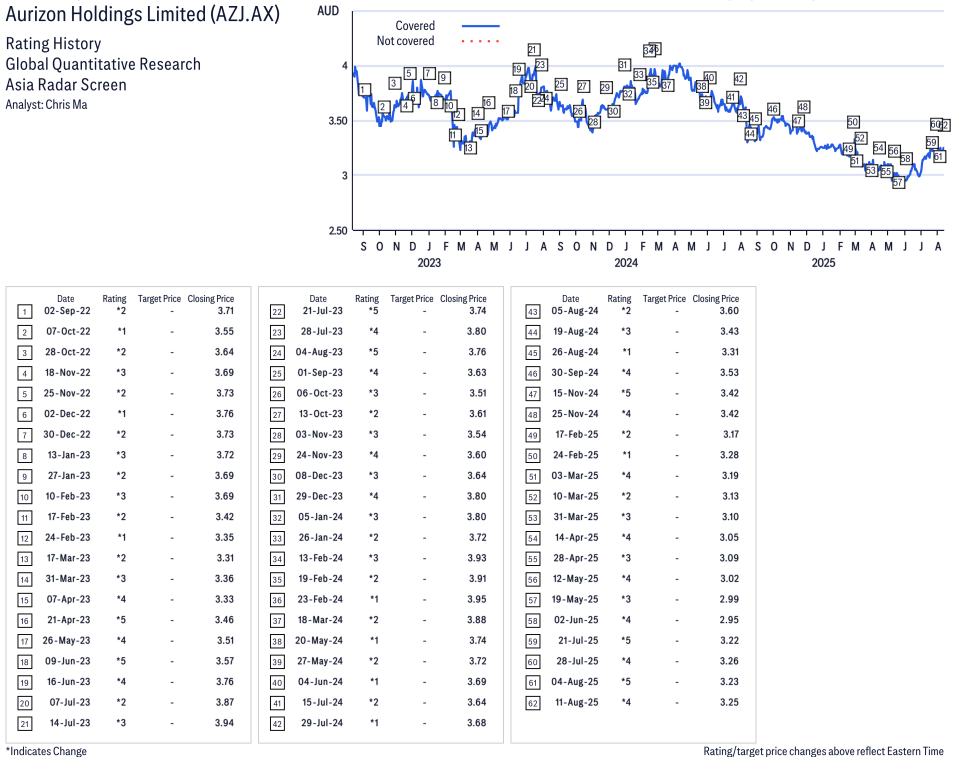Click the title Aurizon Holdings Limited (AZJ.AX)
Image resolution: width=955 pixels, height=757 pixels.
click(x=143, y=14)
